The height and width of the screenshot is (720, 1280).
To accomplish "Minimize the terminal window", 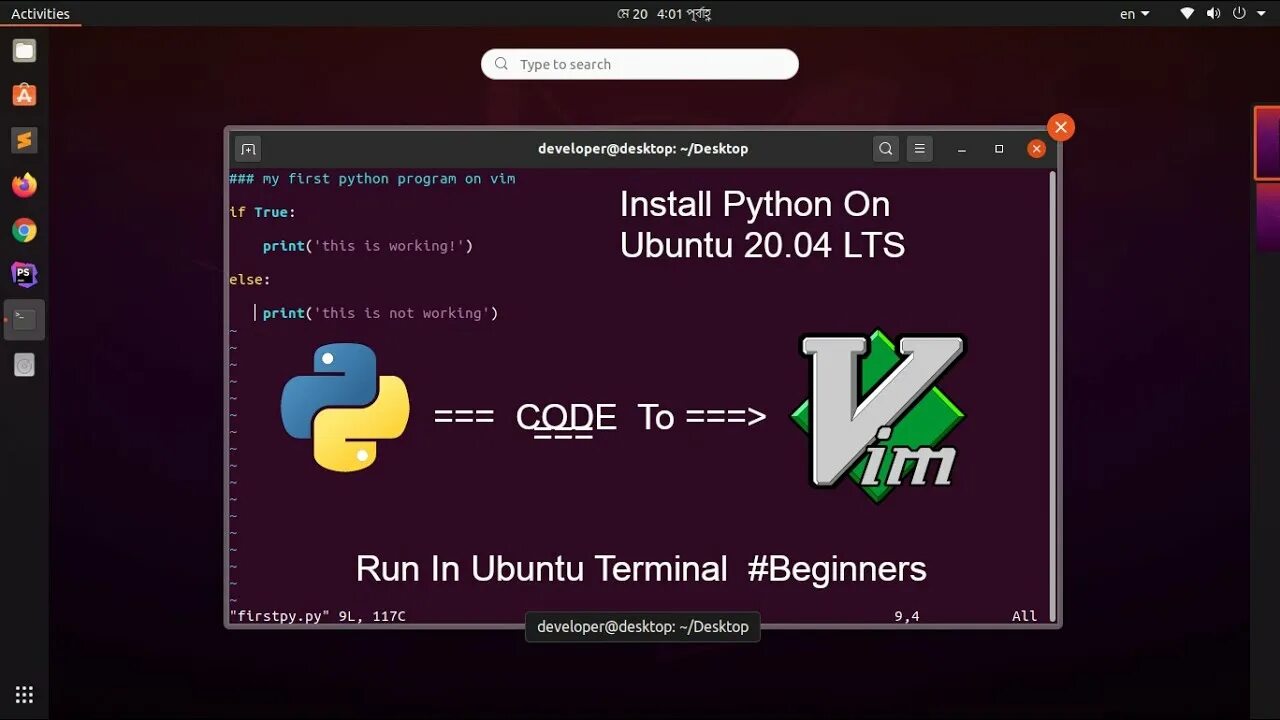I will [961, 149].
